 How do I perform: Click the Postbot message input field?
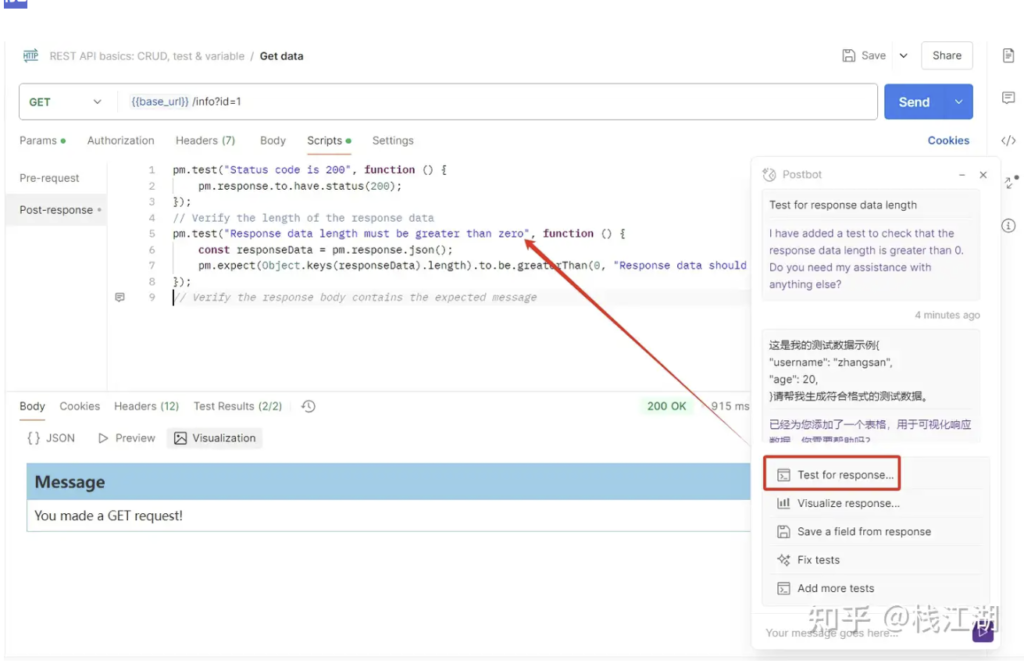pyautogui.click(x=860, y=632)
